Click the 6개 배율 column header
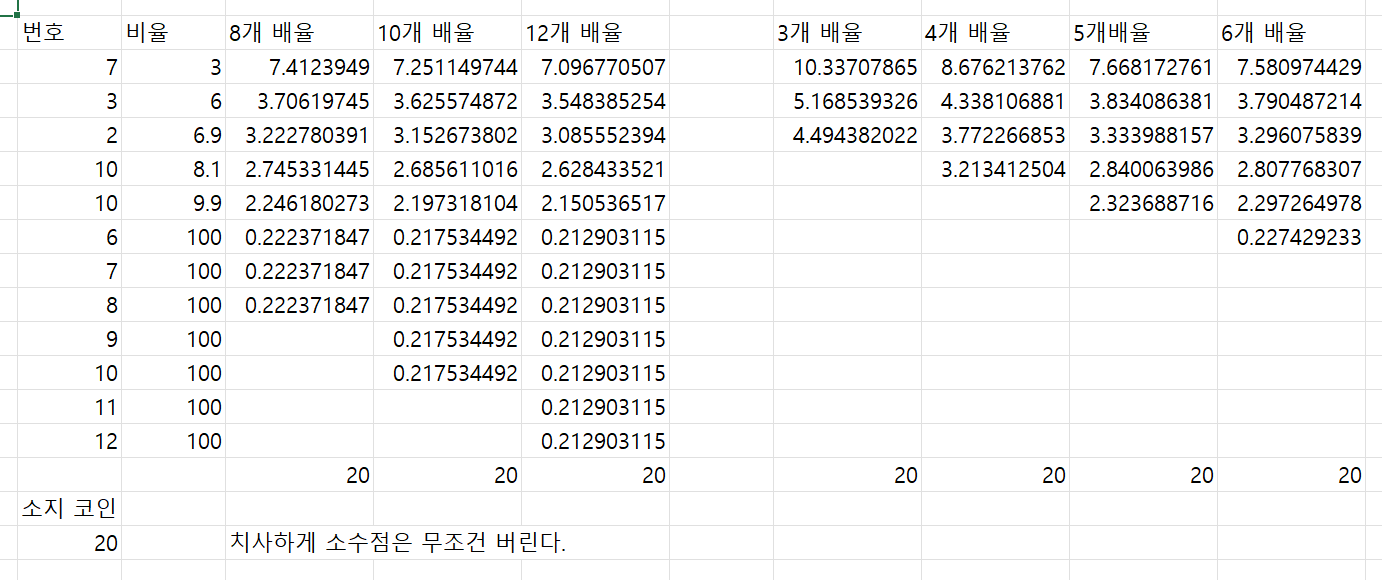The image size is (1382, 580). [x=1292, y=33]
